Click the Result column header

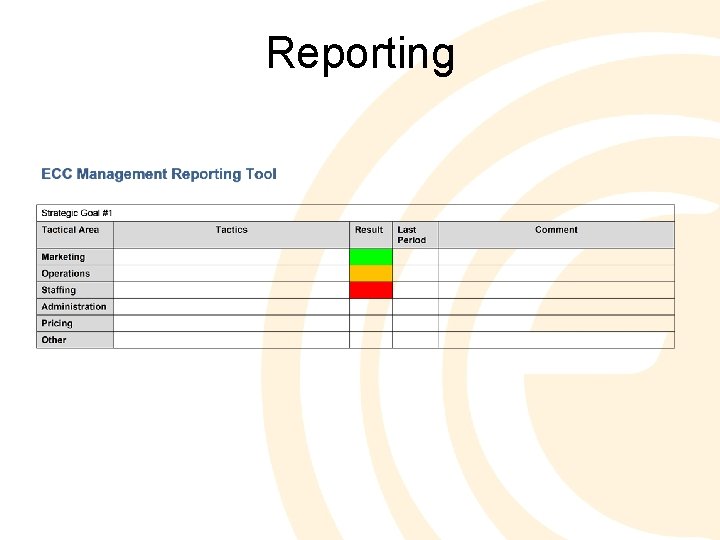[x=371, y=235]
